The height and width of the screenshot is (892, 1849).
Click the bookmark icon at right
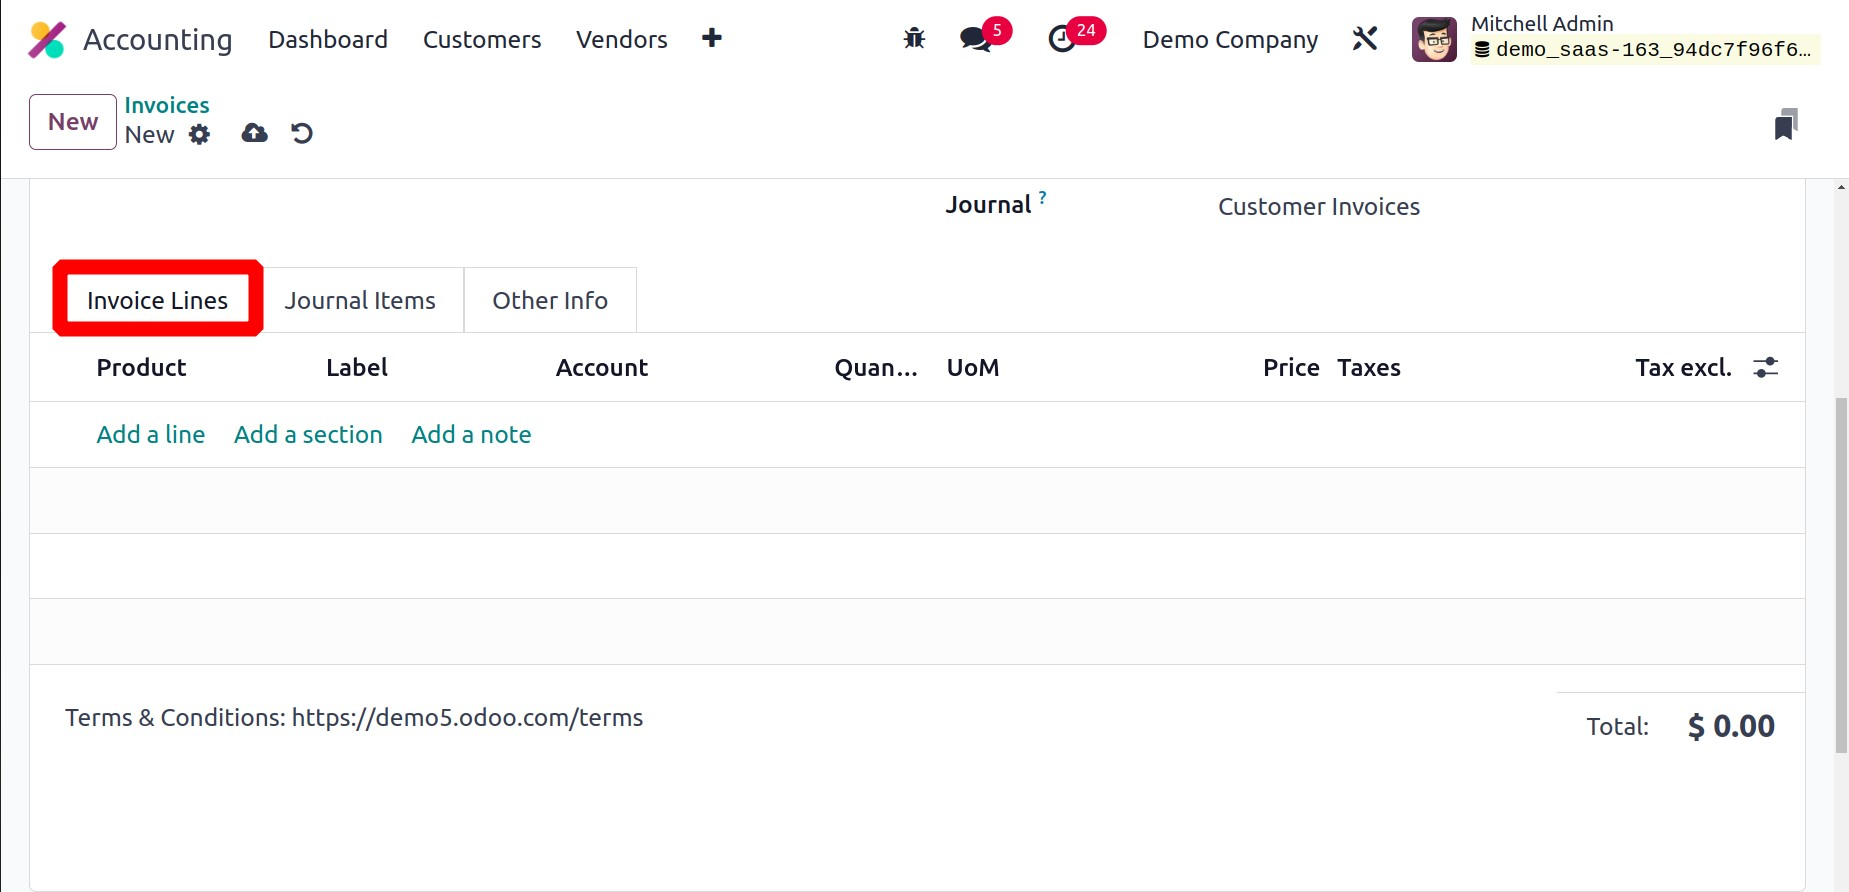[1786, 124]
